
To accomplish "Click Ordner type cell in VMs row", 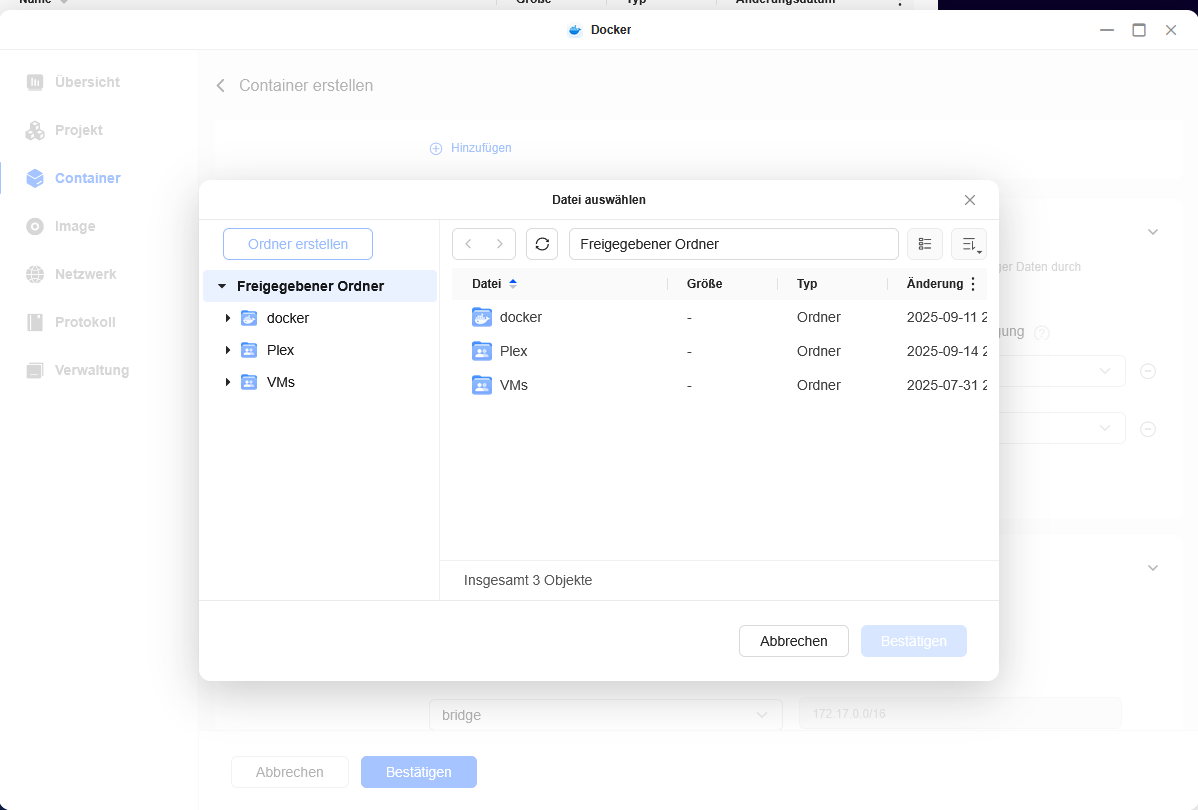I will [818, 385].
